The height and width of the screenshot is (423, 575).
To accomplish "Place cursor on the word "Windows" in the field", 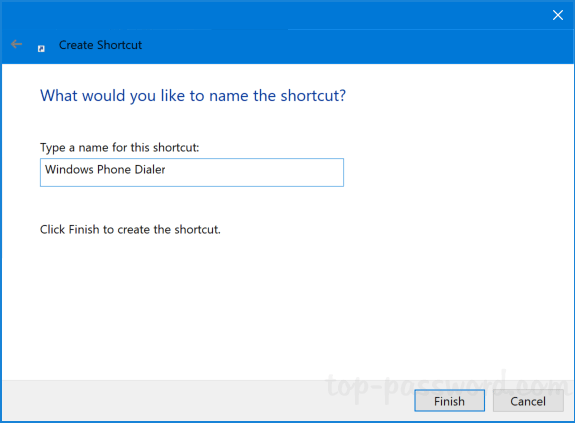I will pos(69,169).
